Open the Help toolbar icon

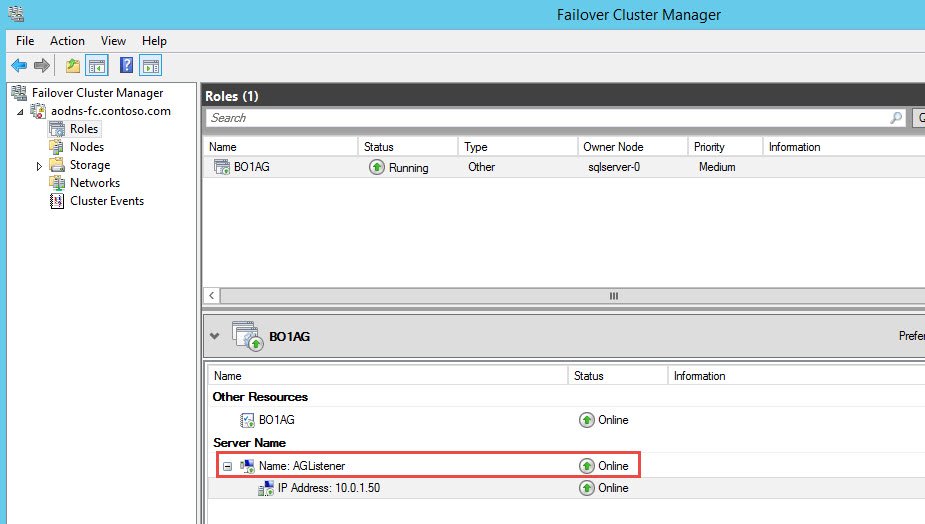point(126,65)
